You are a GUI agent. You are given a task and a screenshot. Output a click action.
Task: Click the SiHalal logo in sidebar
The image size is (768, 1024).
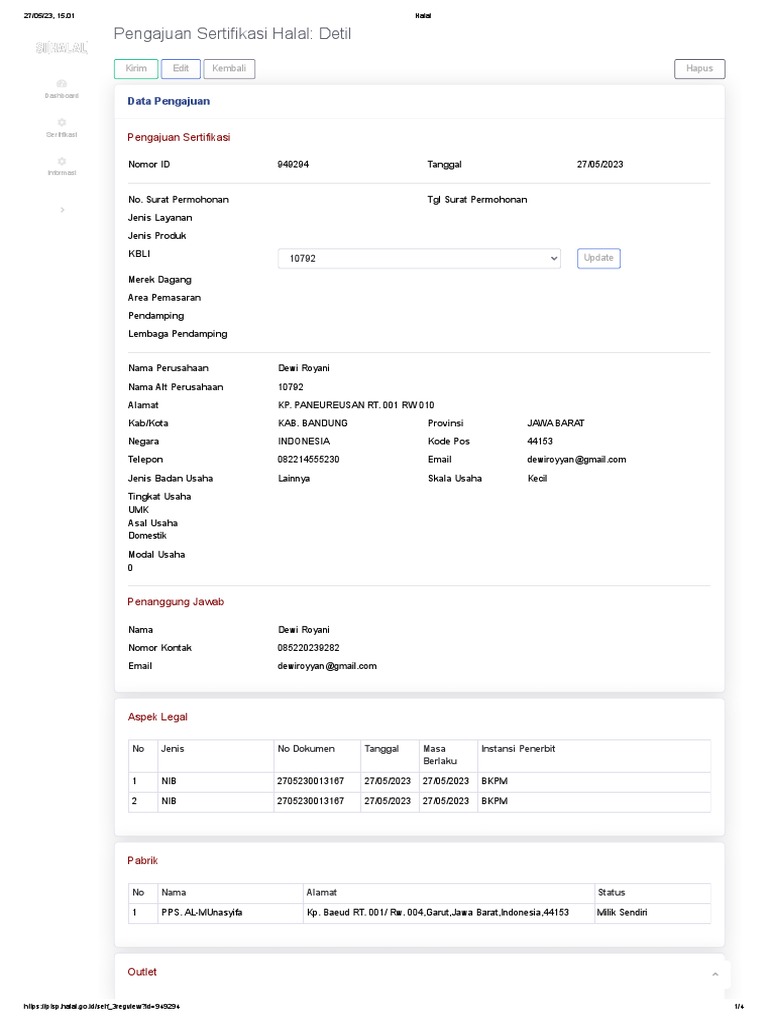[61, 47]
